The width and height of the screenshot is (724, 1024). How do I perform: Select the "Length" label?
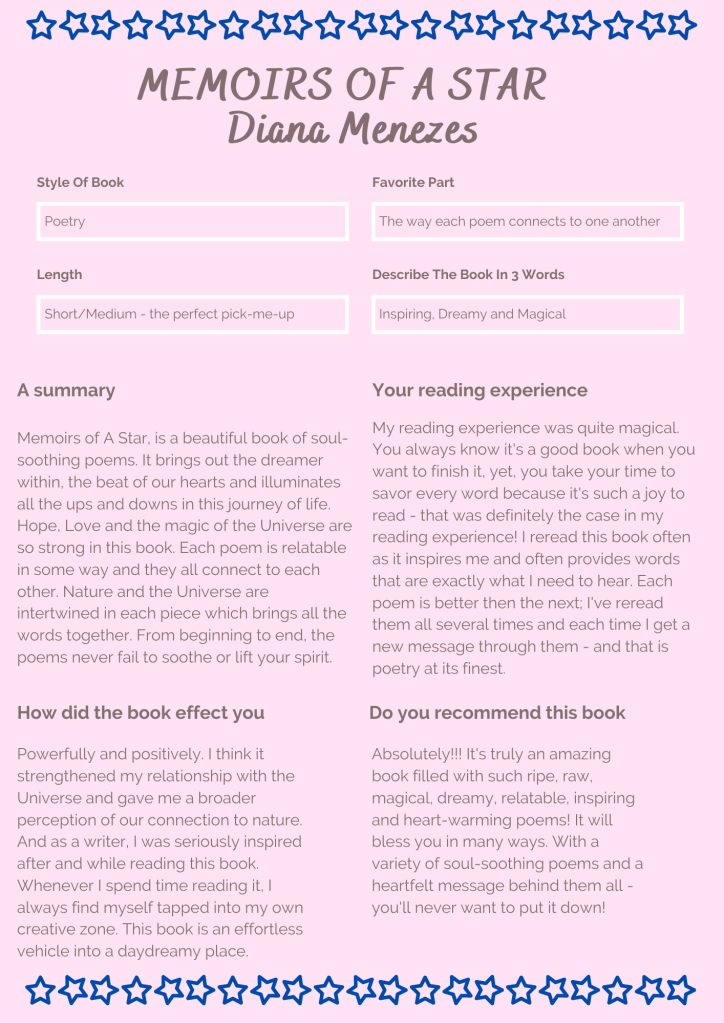(x=59, y=275)
